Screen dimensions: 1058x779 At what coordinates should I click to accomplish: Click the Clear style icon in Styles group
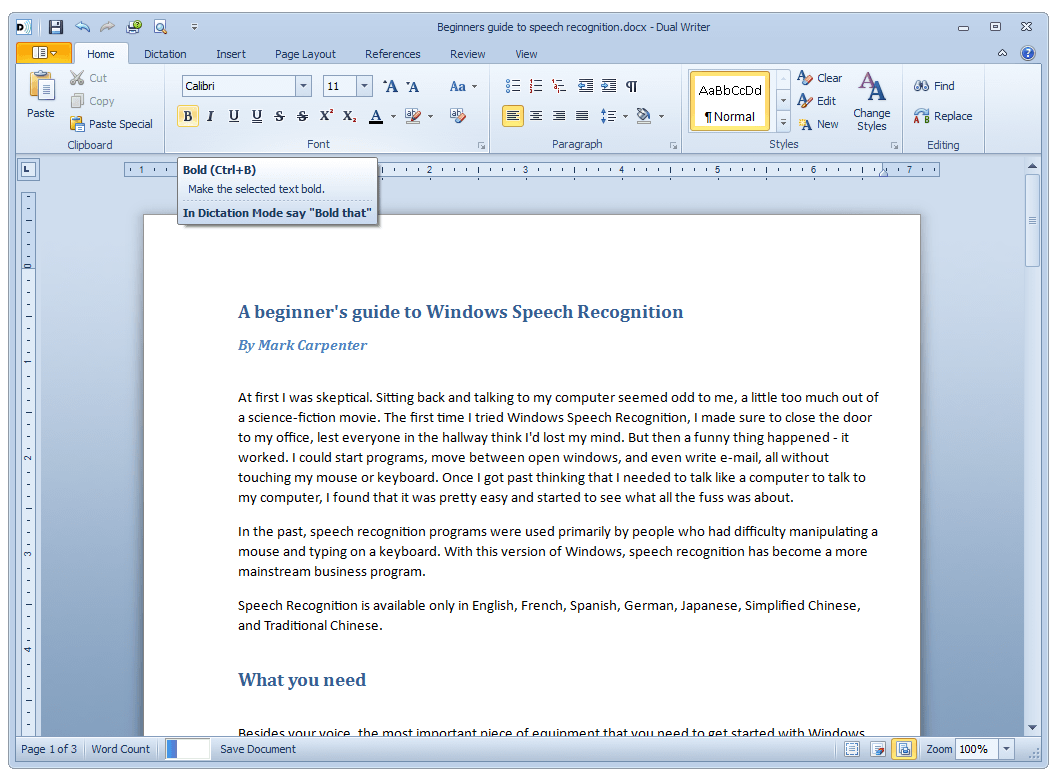click(820, 78)
